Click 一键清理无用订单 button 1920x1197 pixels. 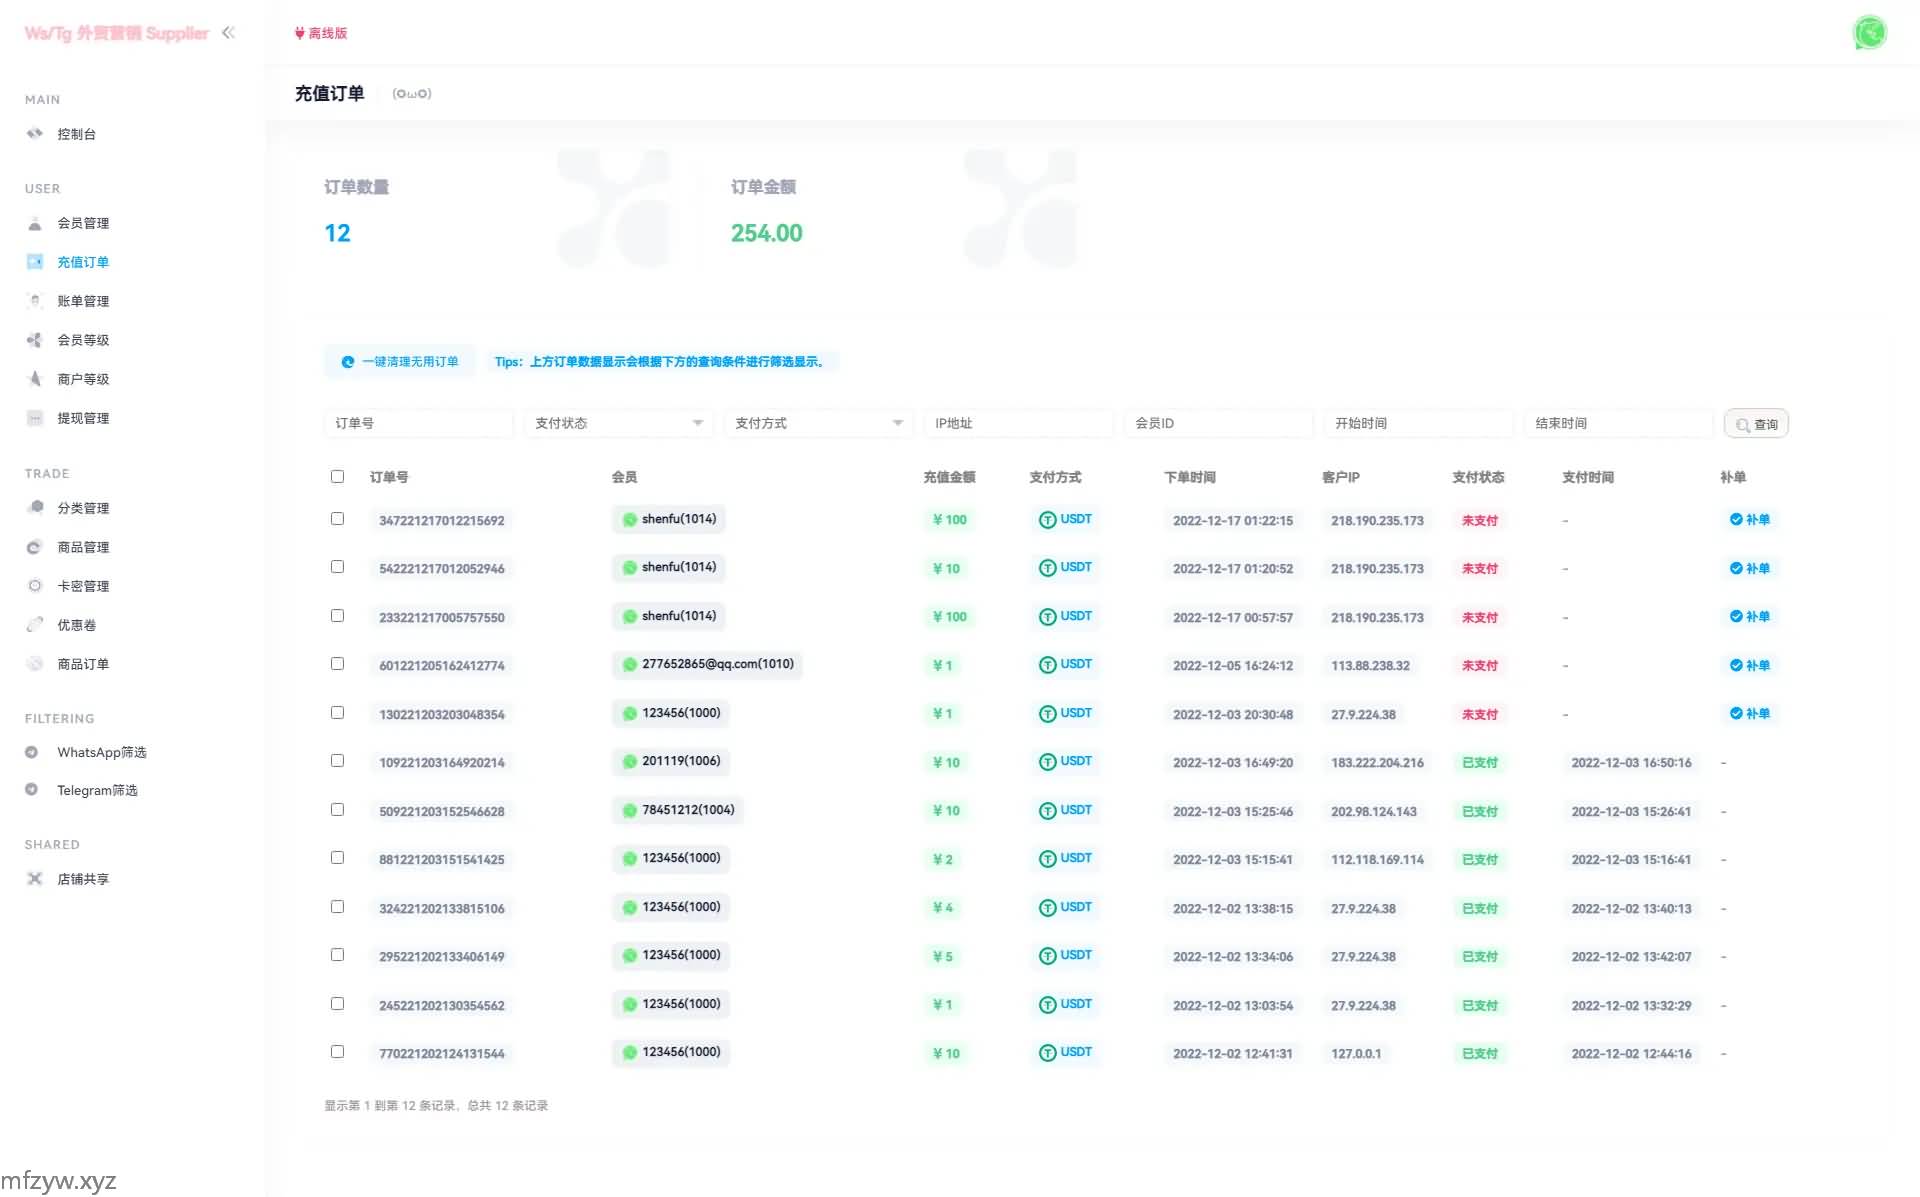(400, 362)
